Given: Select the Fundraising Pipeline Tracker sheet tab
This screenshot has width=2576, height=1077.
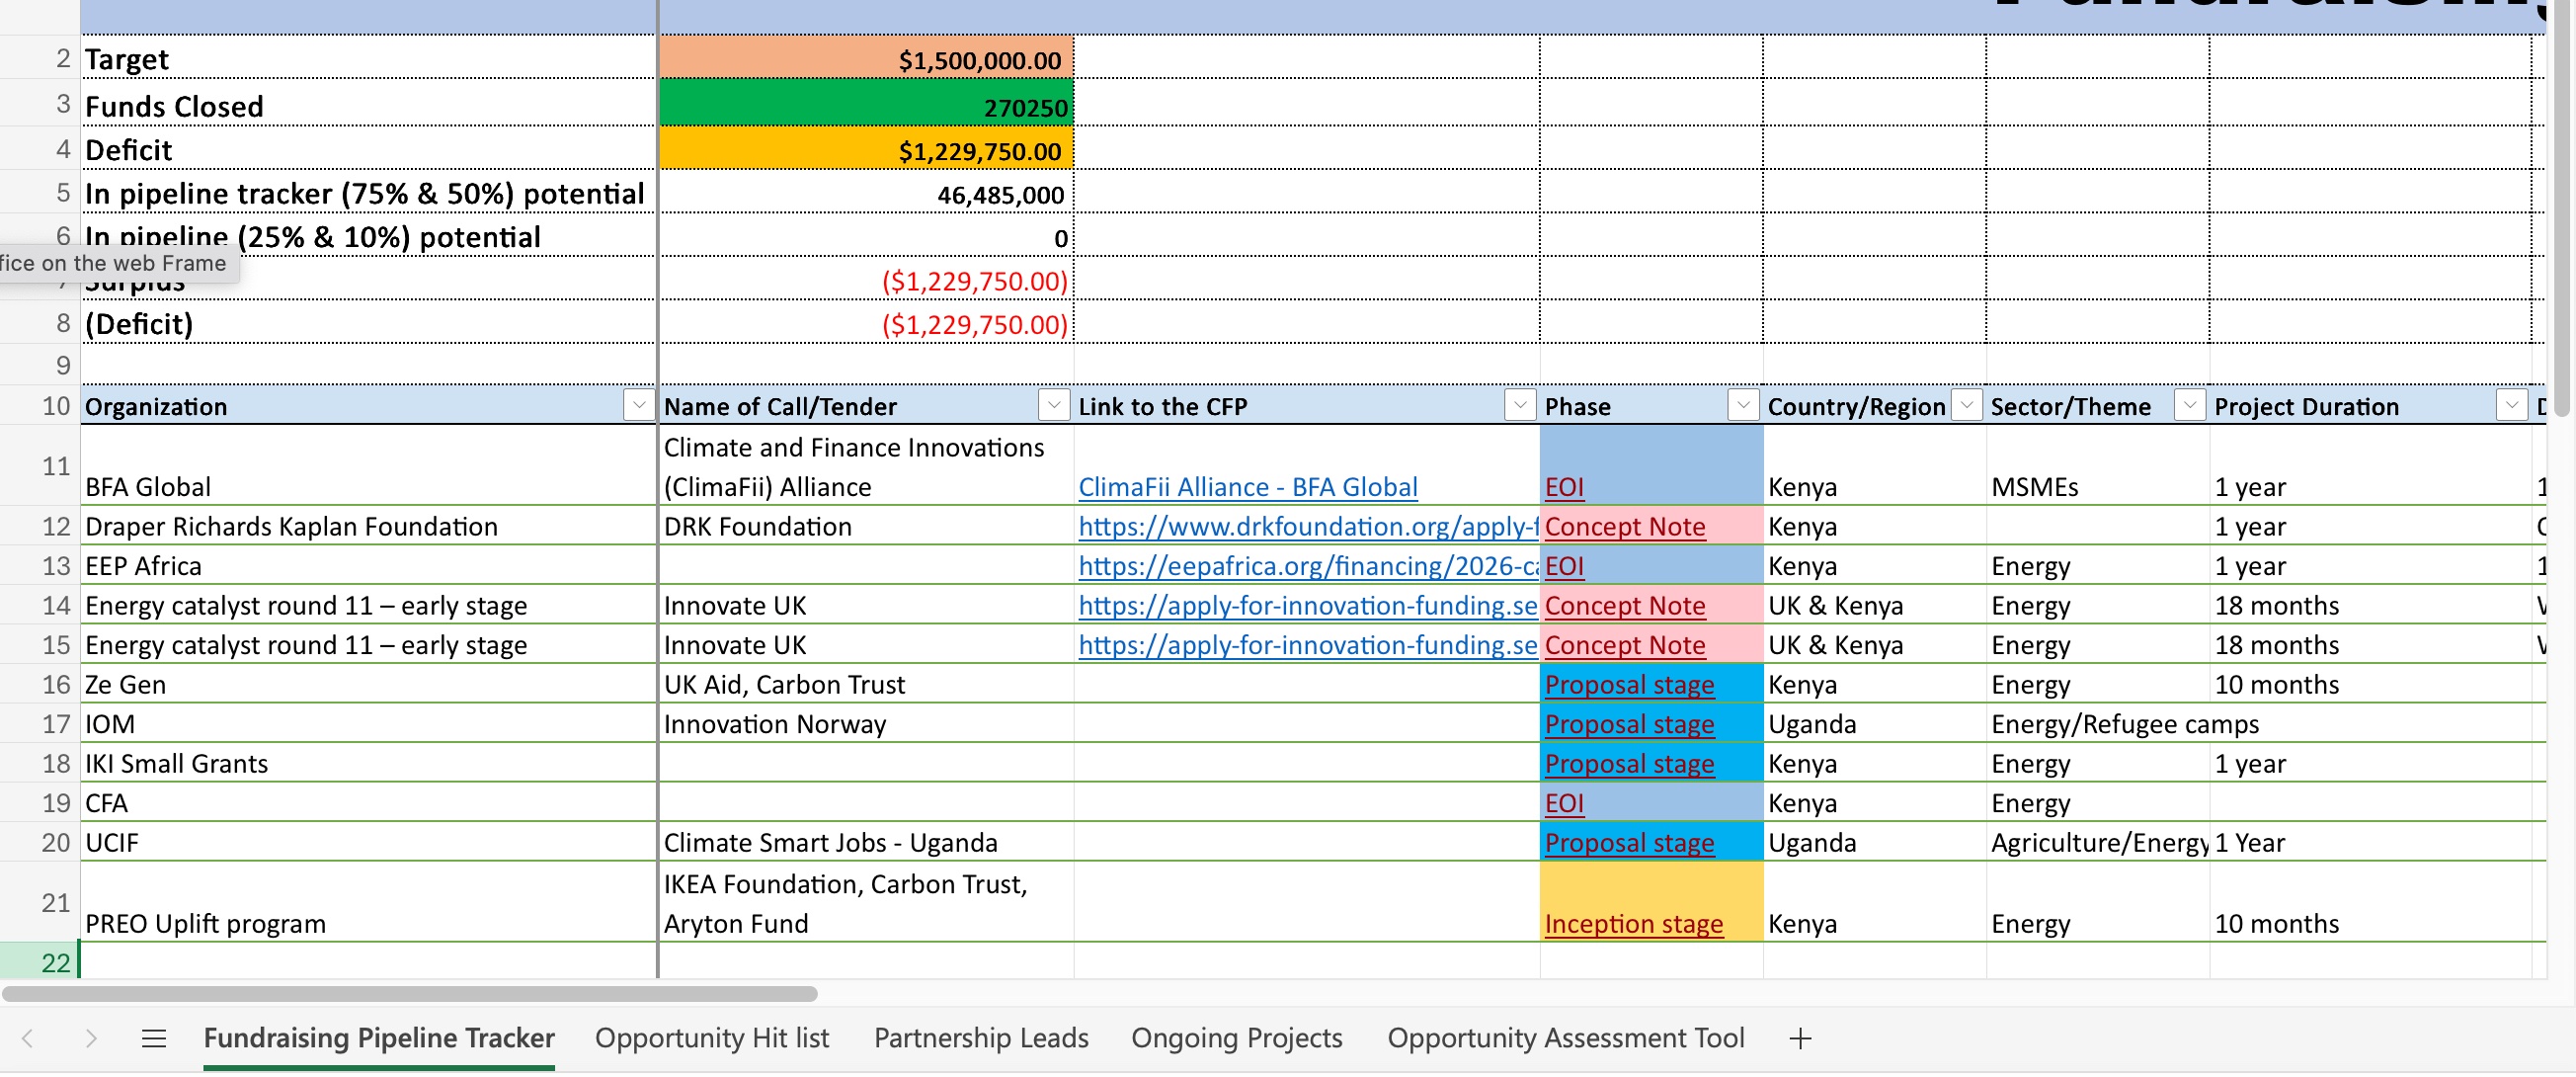Looking at the screenshot, I should [379, 1039].
